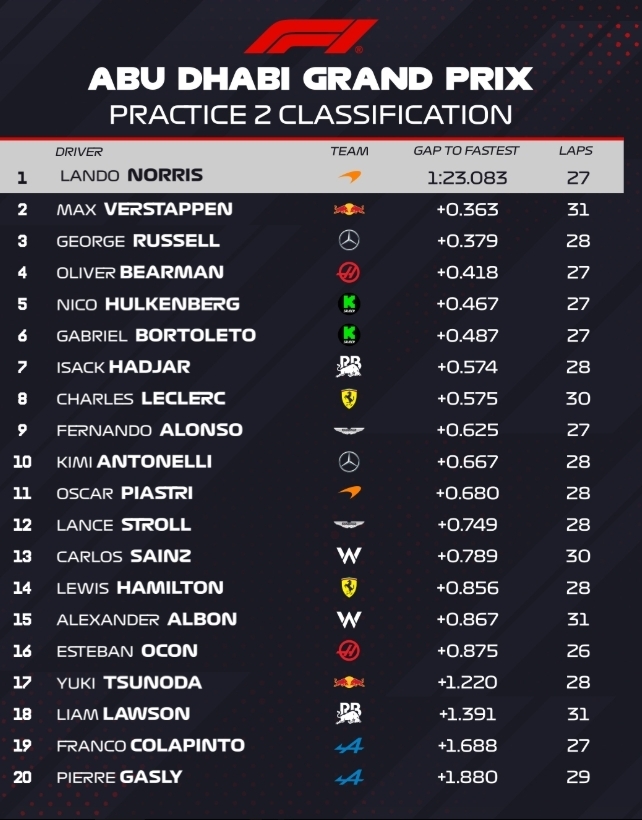Select the Racing Bulls logo by Isack Hadjar
The height and width of the screenshot is (820, 642).
[x=349, y=367]
